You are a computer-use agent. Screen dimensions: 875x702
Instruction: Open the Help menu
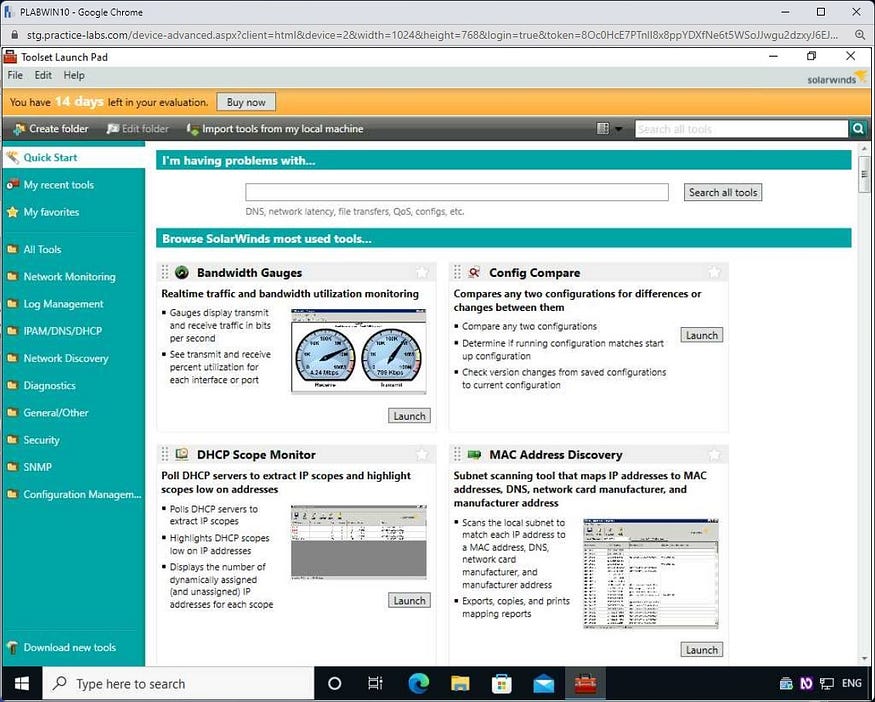click(x=74, y=75)
